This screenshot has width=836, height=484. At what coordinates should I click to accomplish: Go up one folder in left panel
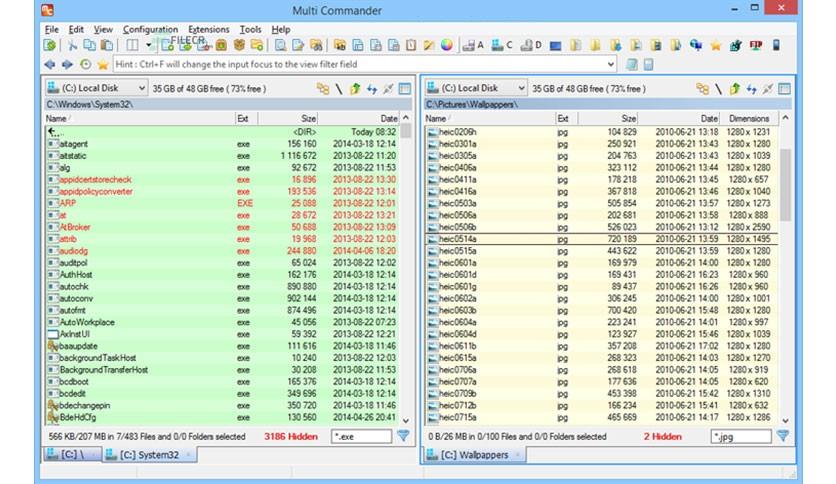point(355,88)
